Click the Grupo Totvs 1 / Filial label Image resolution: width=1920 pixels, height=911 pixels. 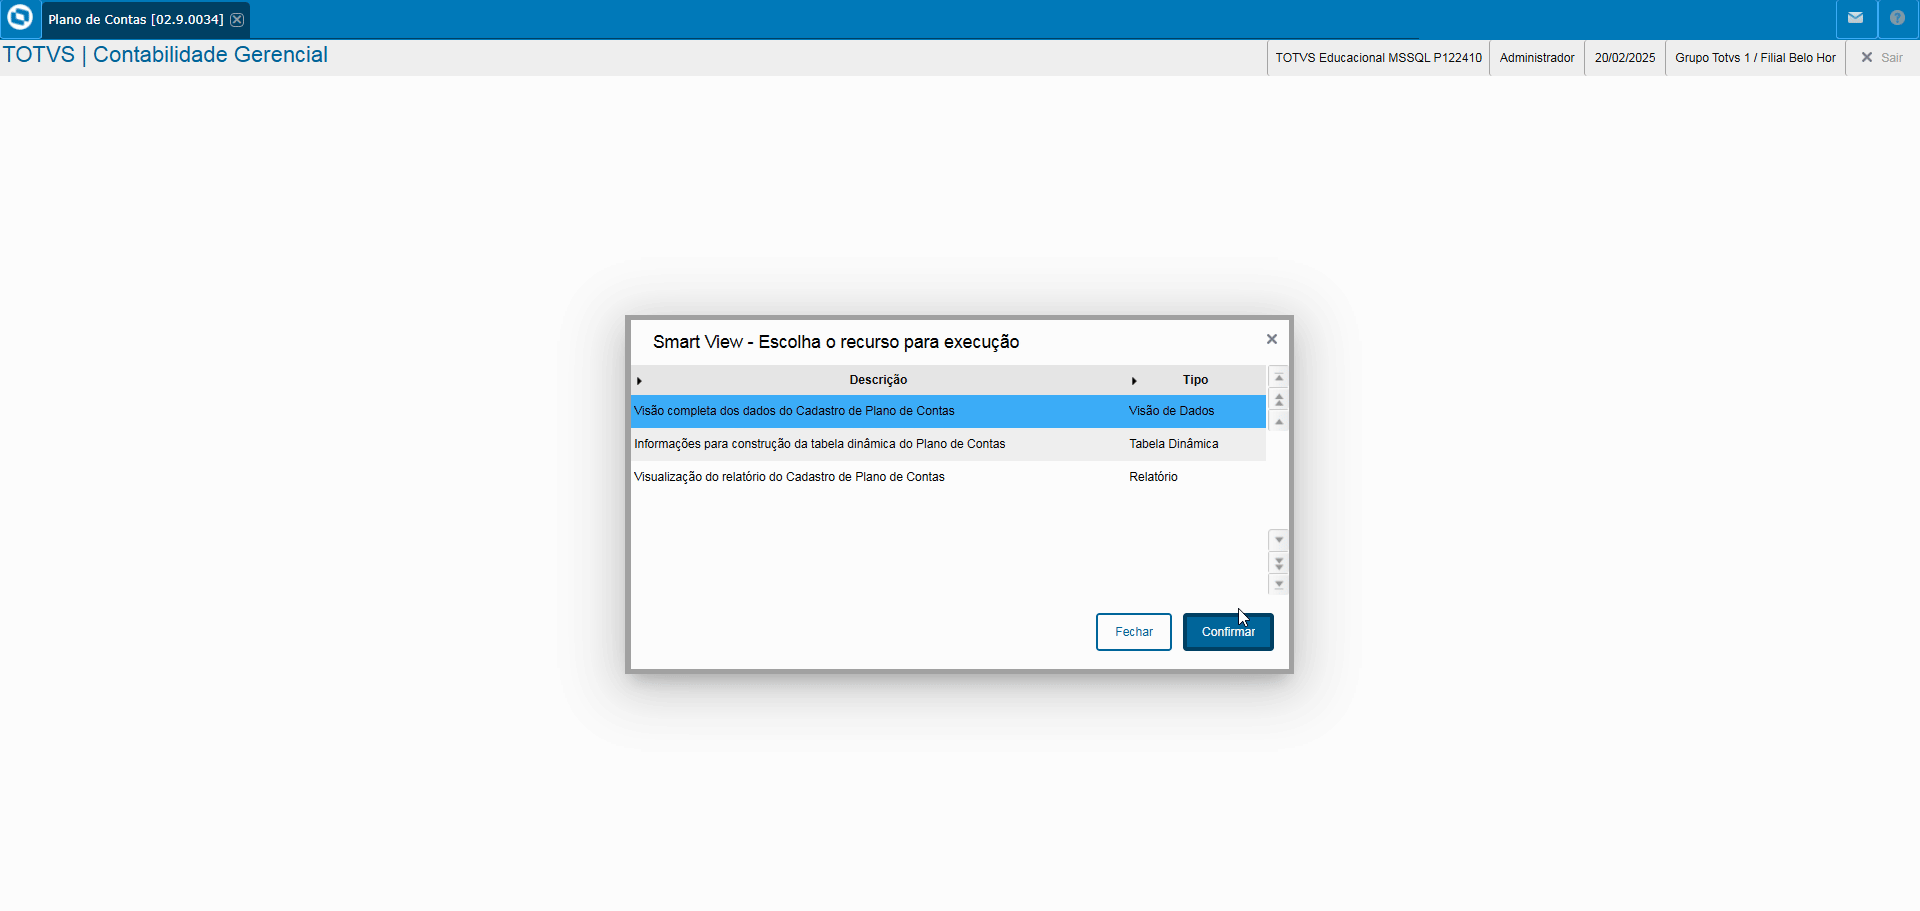pyautogui.click(x=1755, y=58)
